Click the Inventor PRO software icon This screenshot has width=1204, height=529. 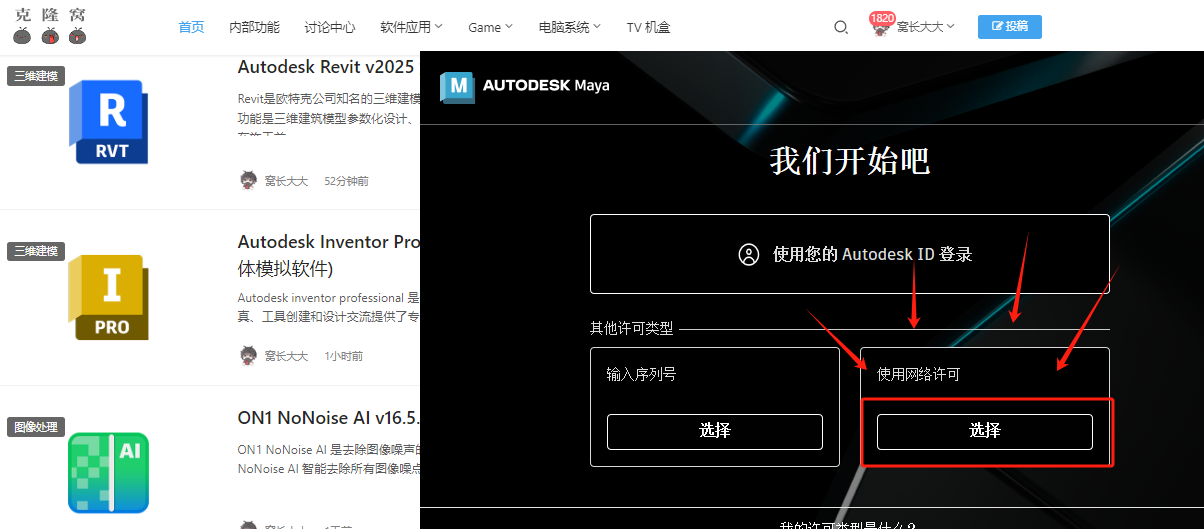pyautogui.click(x=108, y=297)
